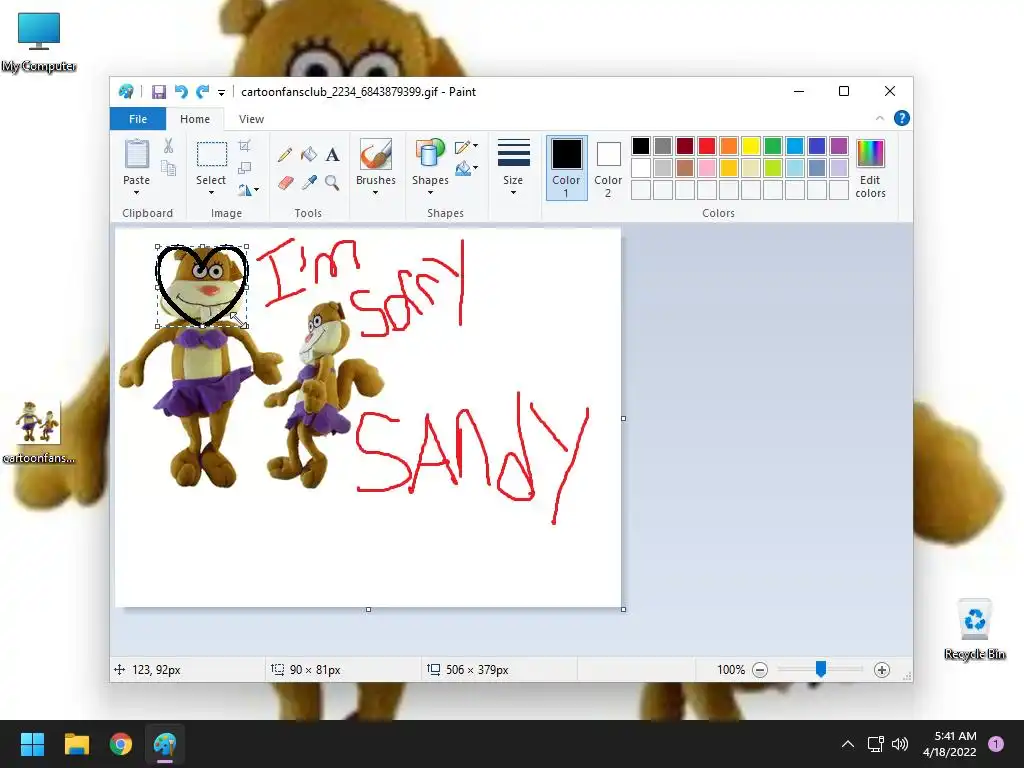The height and width of the screenshot is (768, 1024).
Task: Open the volume icon in system tray
Action: [x=900, y=744]
